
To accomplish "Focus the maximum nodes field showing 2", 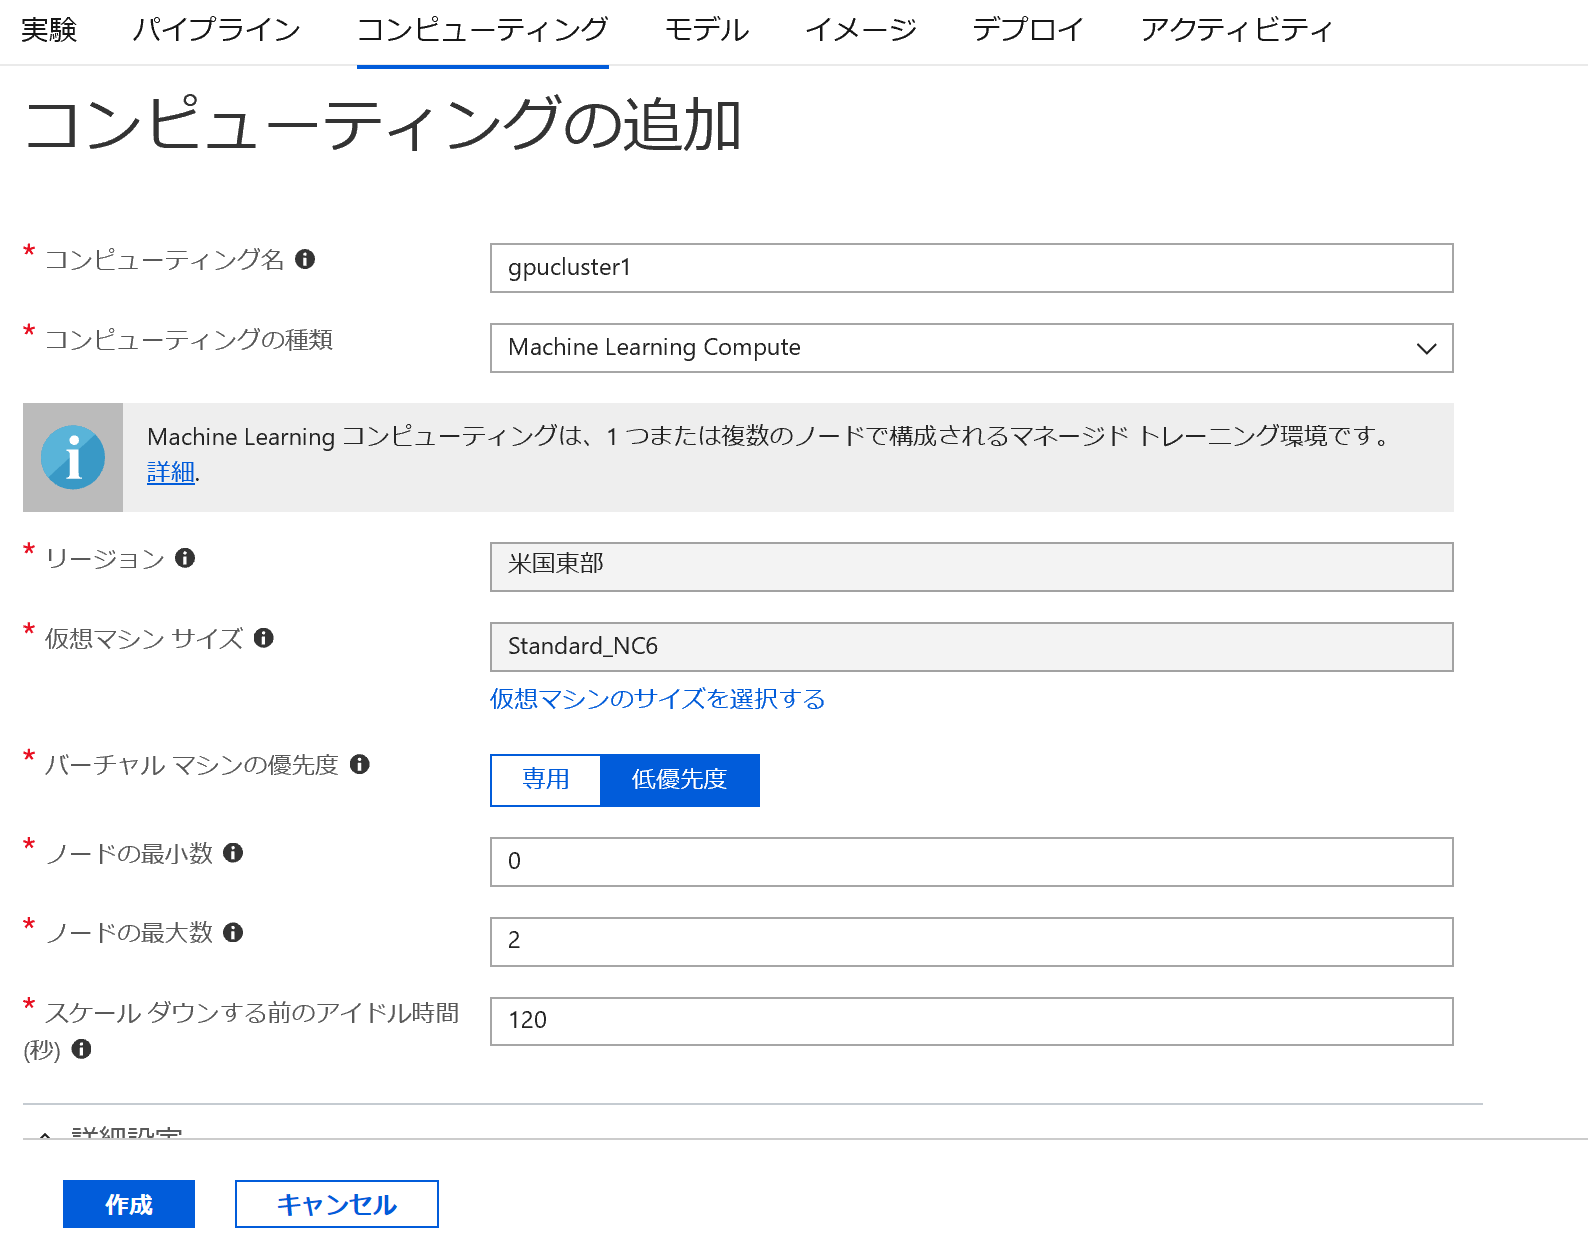I will point(971,942).
